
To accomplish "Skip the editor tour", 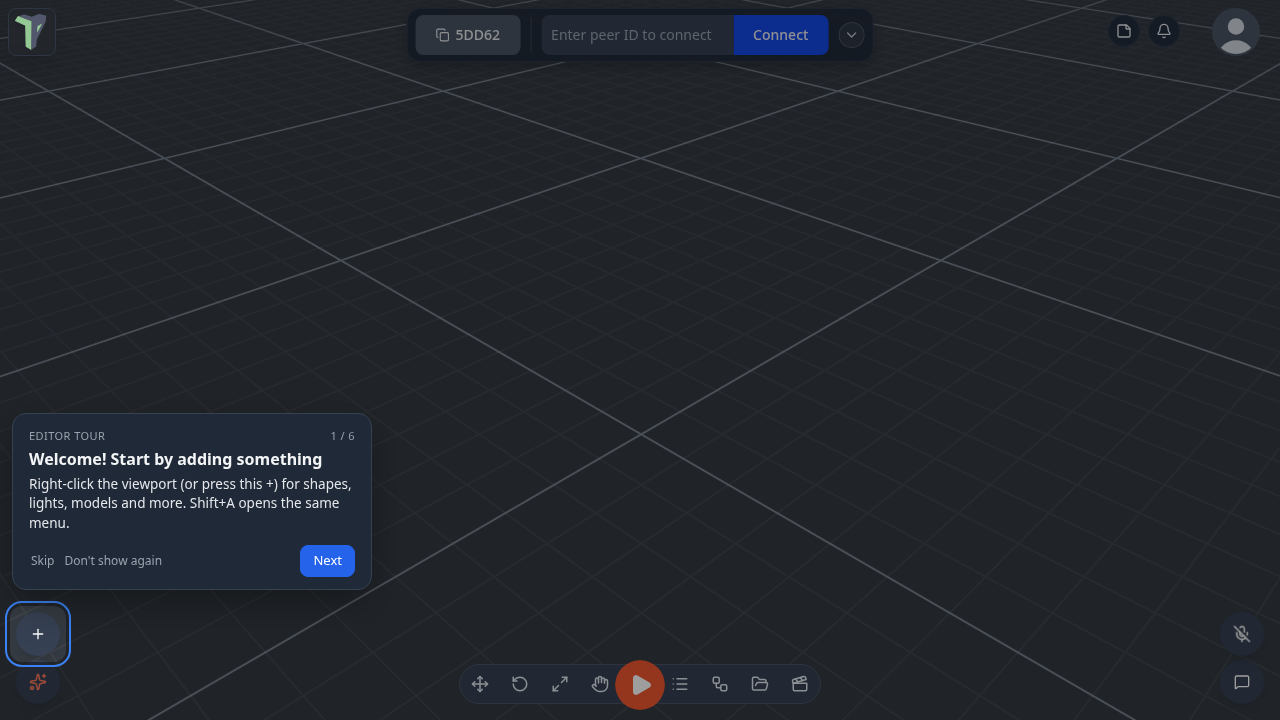I will [x=42, y=561].
